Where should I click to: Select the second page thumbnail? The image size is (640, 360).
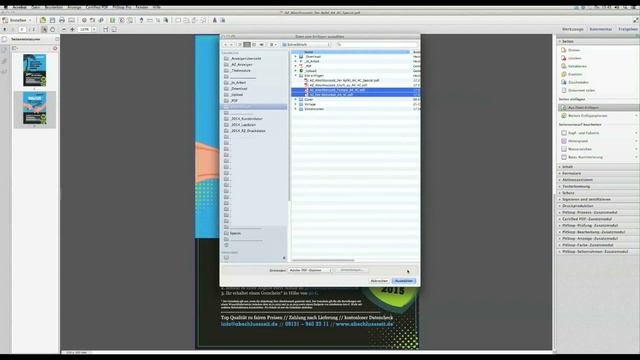[x=35, y=108]
